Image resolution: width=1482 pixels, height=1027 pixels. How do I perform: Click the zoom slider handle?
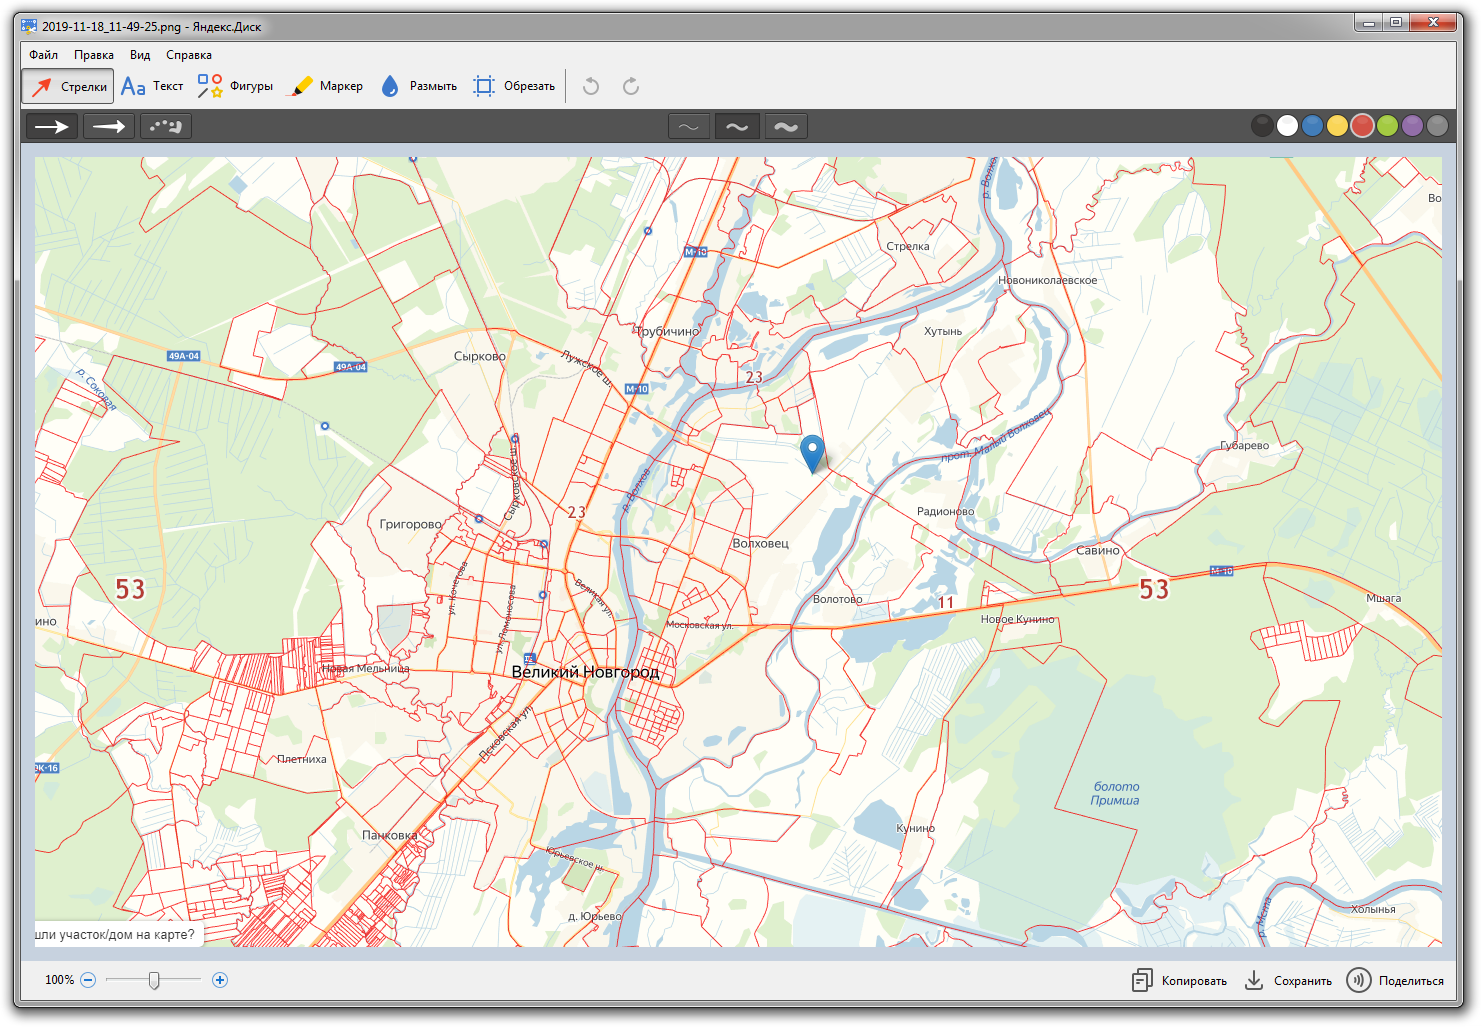click(154, 980)
